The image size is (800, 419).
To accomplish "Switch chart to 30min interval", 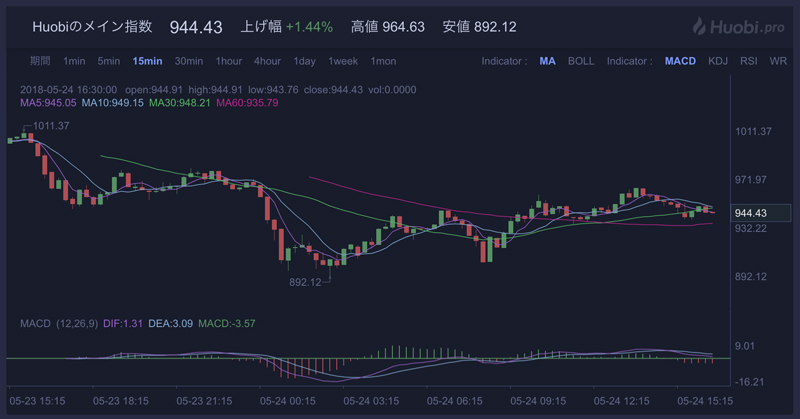I will click(x=189, y=61).
